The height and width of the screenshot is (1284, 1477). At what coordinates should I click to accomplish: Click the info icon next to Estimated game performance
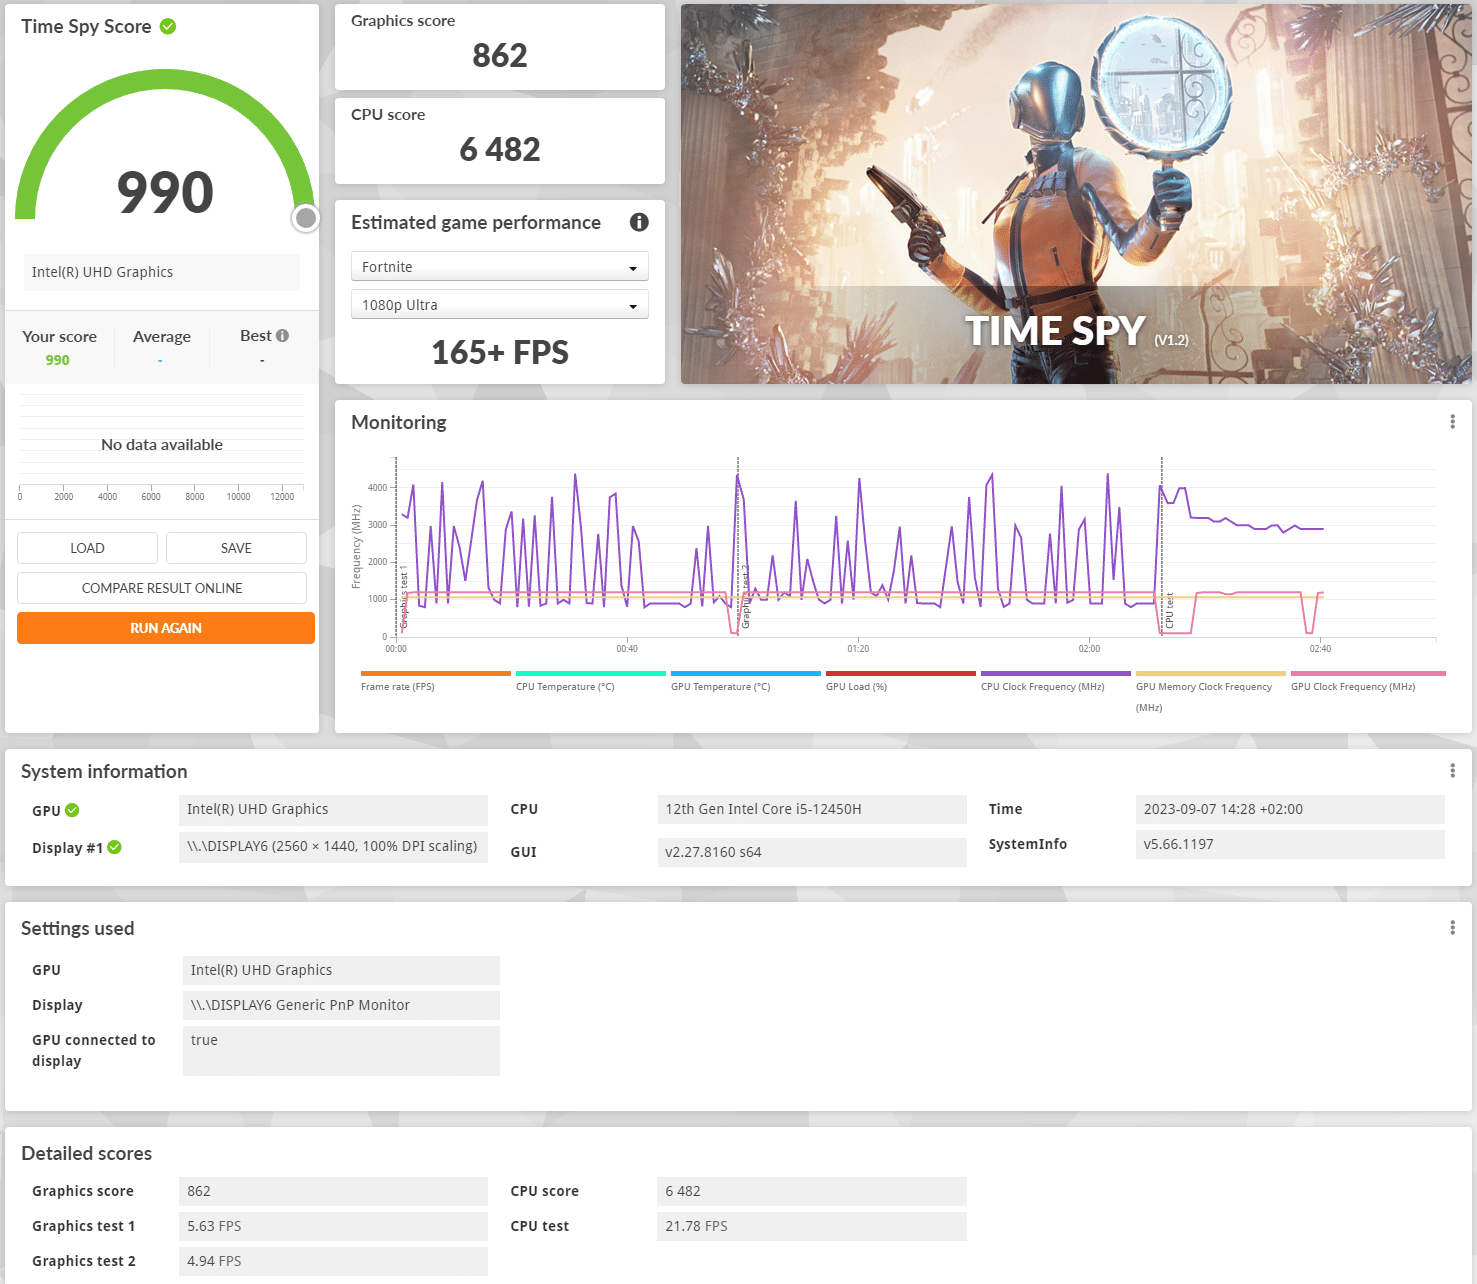pos(639,222)
